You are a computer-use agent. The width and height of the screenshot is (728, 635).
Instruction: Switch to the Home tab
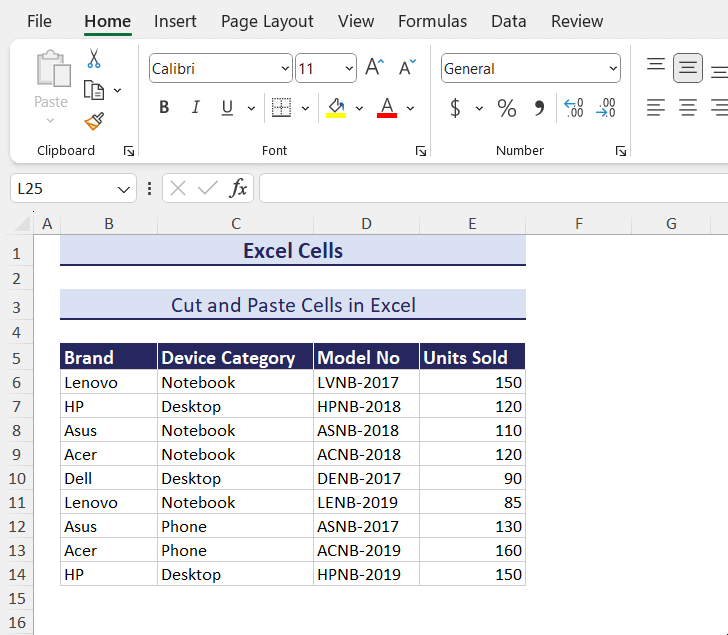tap(108, 21)
